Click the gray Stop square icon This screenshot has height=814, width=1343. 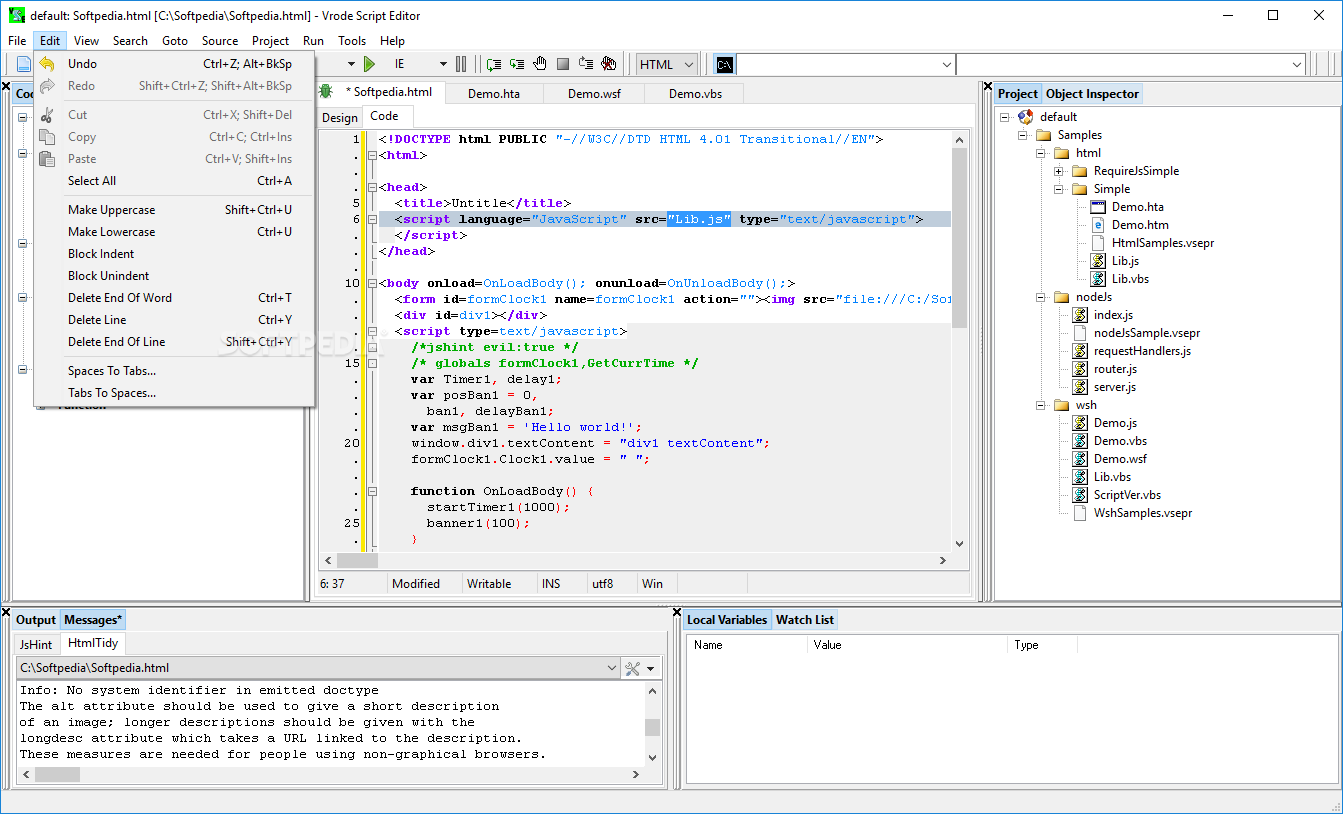(x=563, y=64)
